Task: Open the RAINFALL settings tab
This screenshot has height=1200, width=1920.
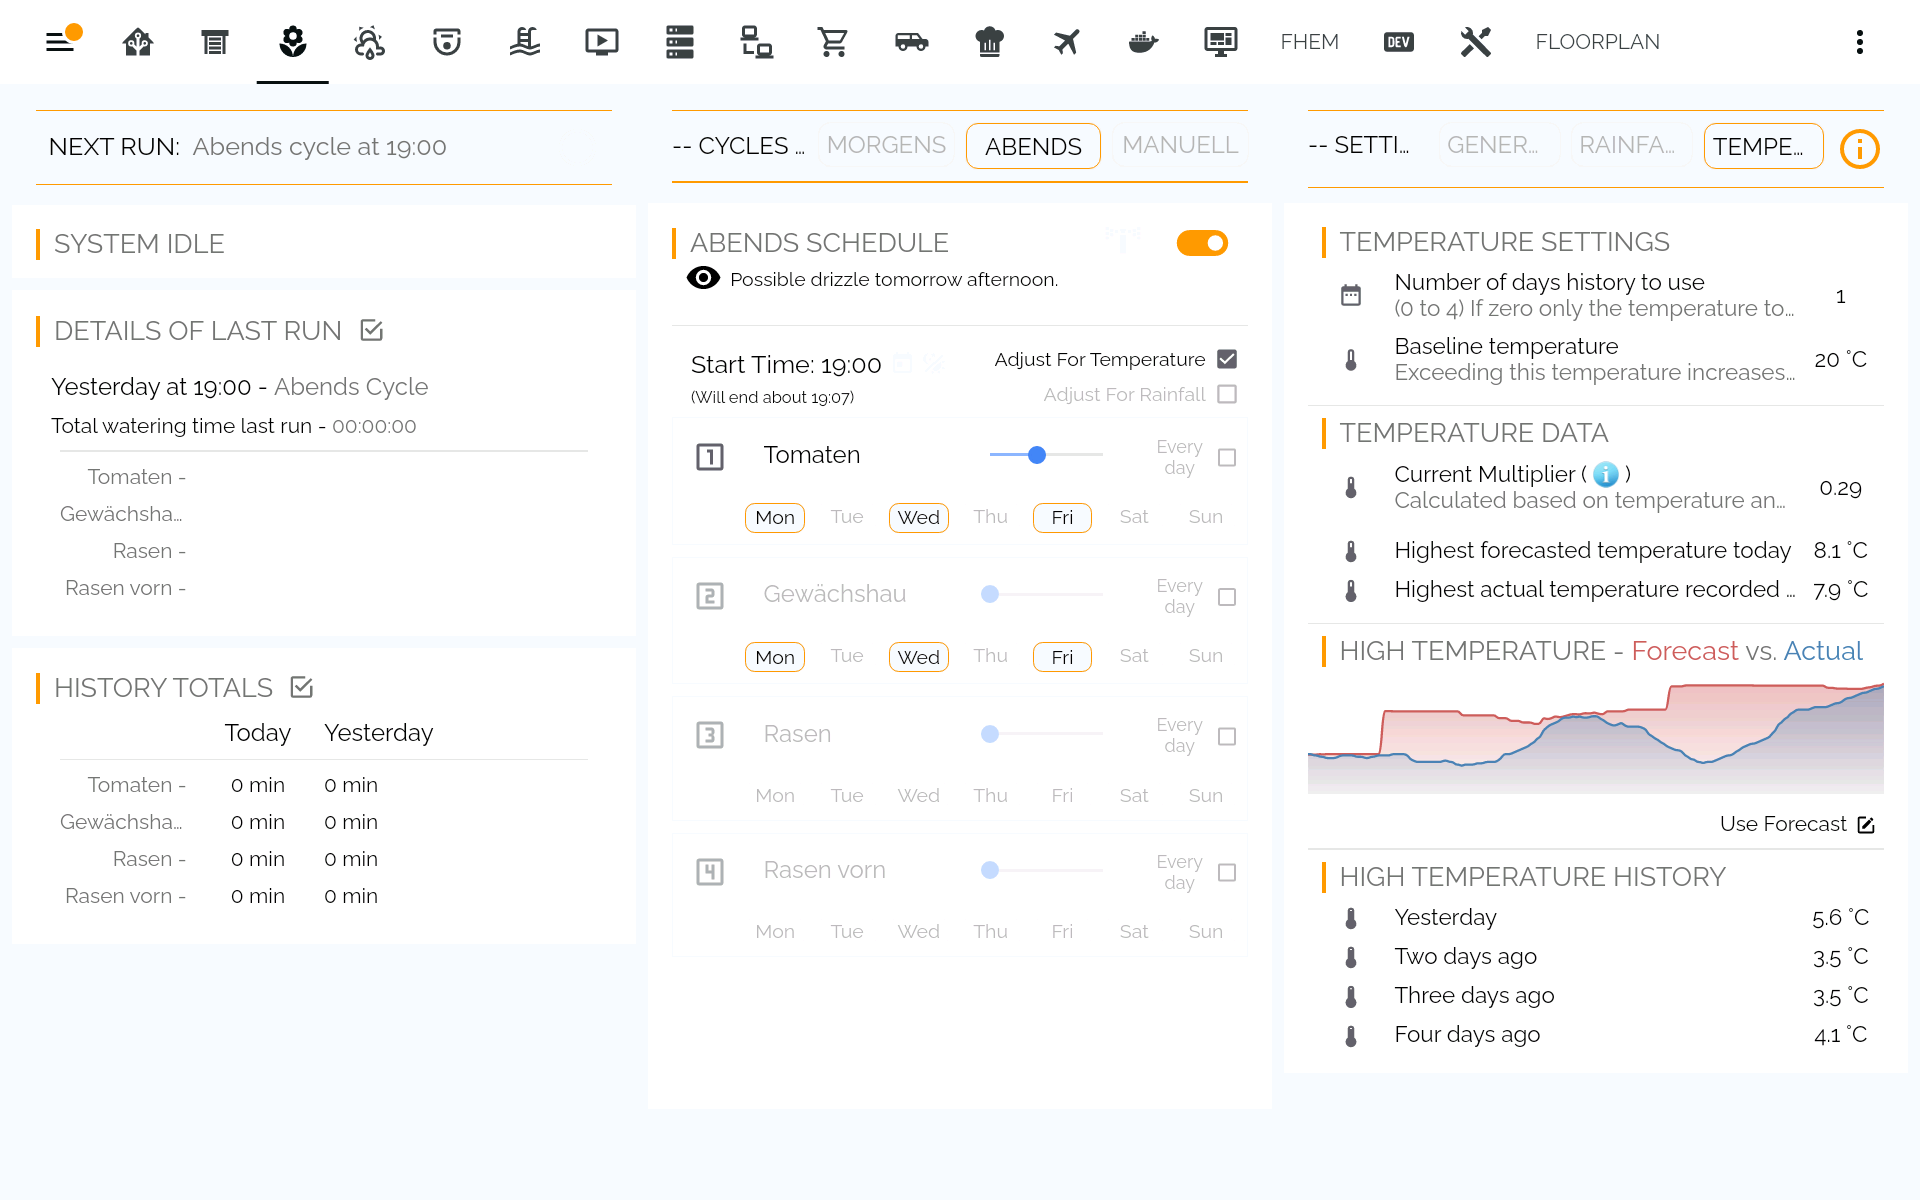Action: pos(1626,146)
